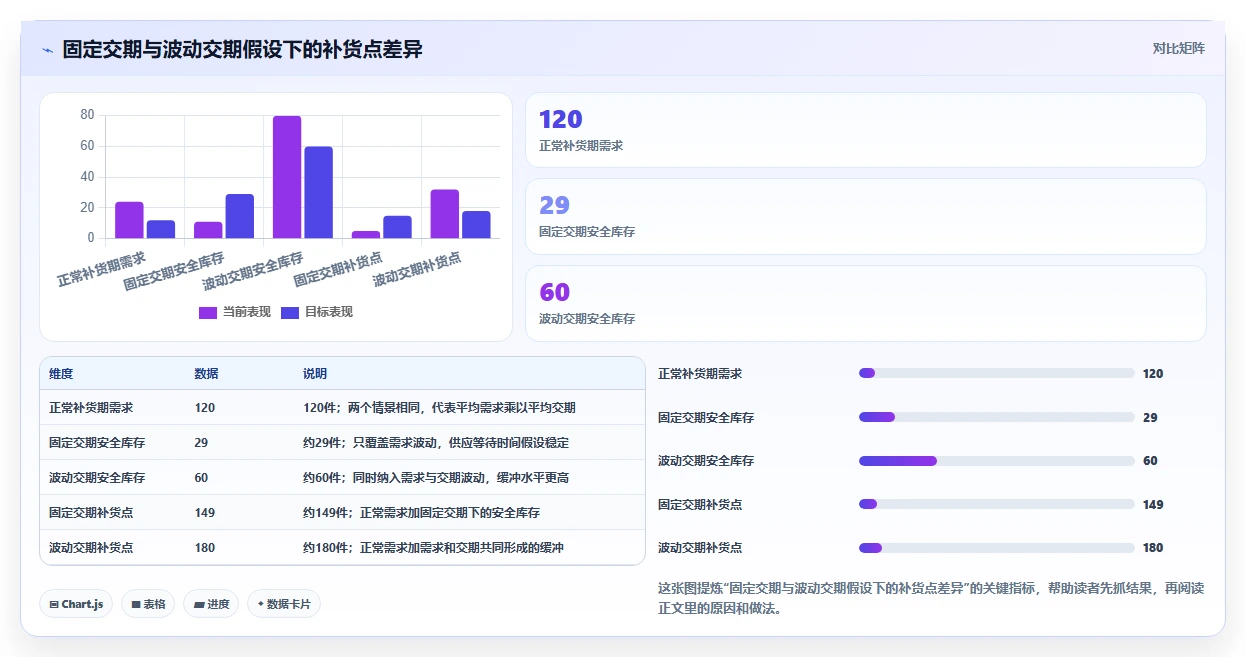The image size is (1246, 657).
Task: Click the 波动交期安全库存 progress bar
Action: click(x=996, y=461)
